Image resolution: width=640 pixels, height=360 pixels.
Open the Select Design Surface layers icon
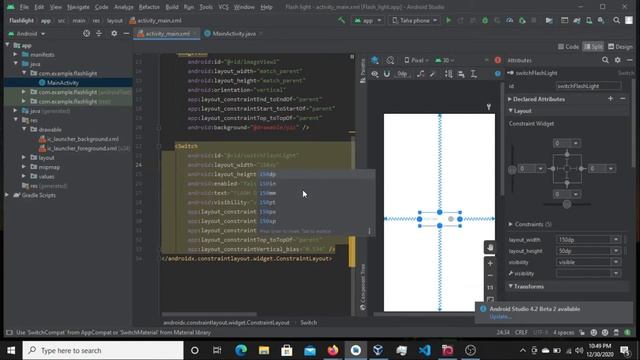point(375,60)
